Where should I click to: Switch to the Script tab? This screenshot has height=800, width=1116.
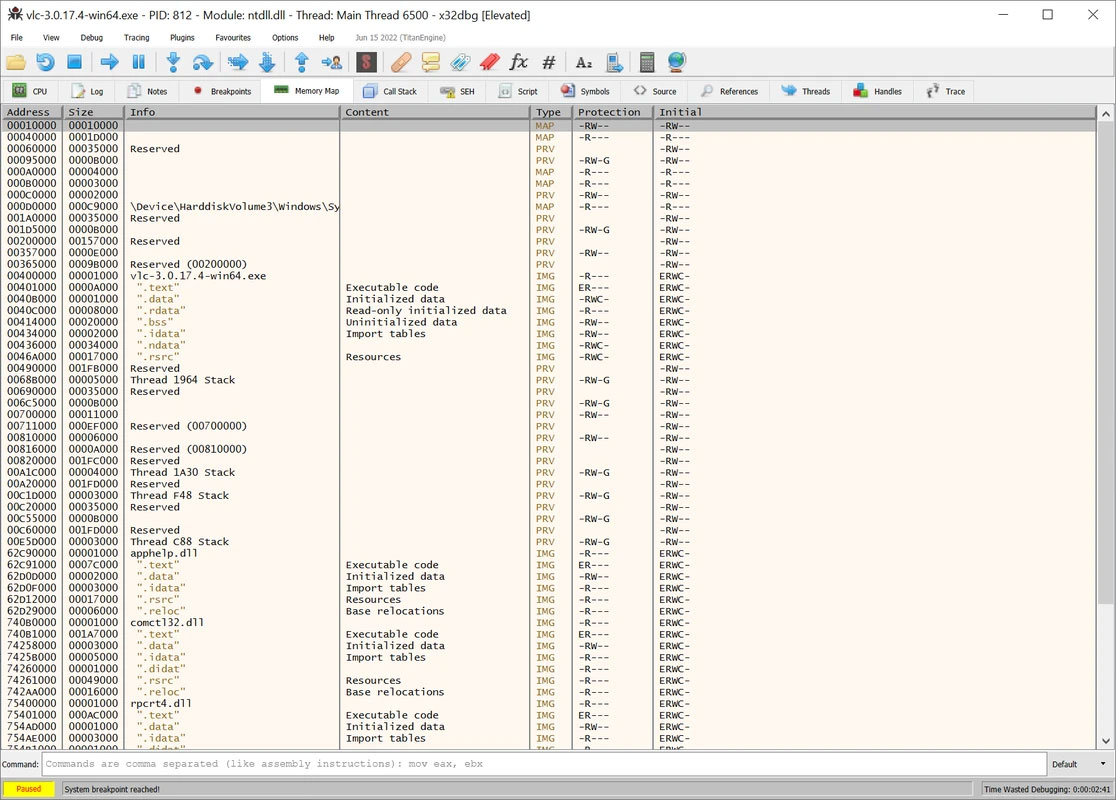(518, 91)
